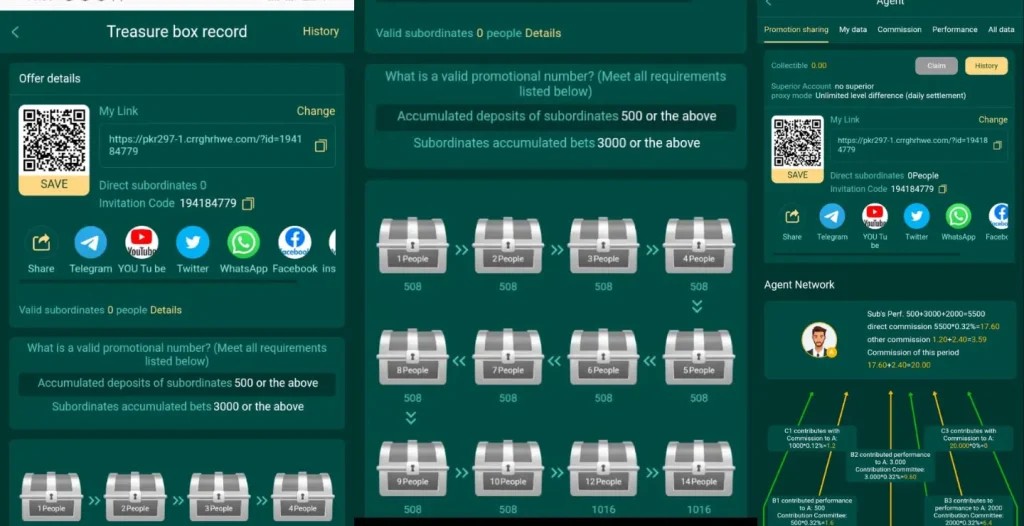Click Change link in Treasure box record panel
Screen dimensions: 1024x526
[315, 111]
